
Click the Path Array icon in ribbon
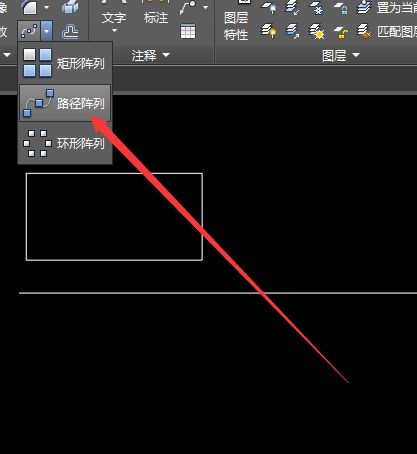[x=29, y=31]
